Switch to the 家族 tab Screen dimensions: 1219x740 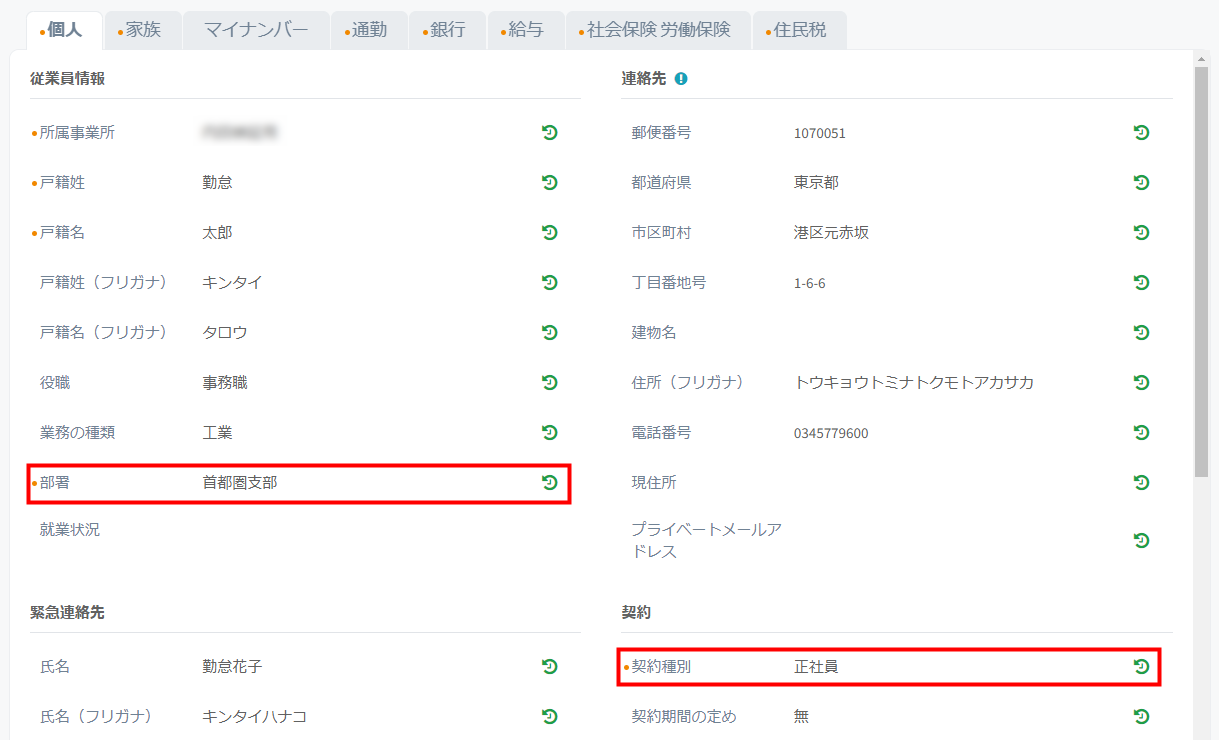click(x=143, y=30)
